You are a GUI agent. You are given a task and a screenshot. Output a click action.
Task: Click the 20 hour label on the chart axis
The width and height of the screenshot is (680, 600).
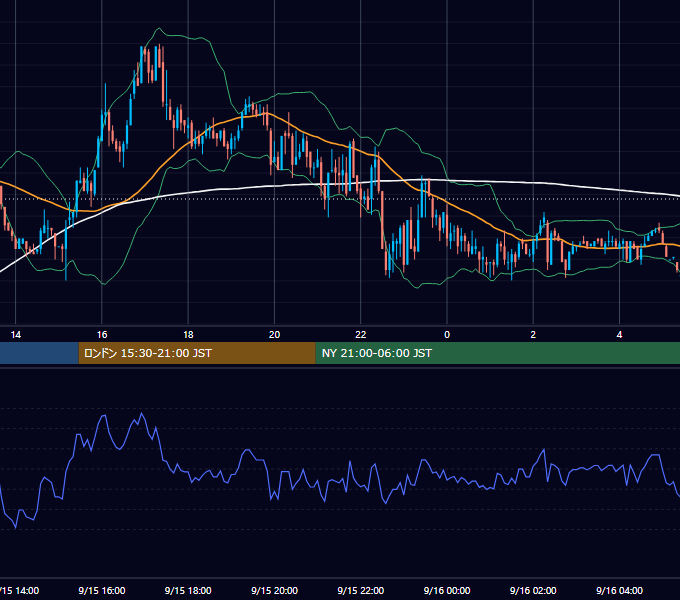275,335
